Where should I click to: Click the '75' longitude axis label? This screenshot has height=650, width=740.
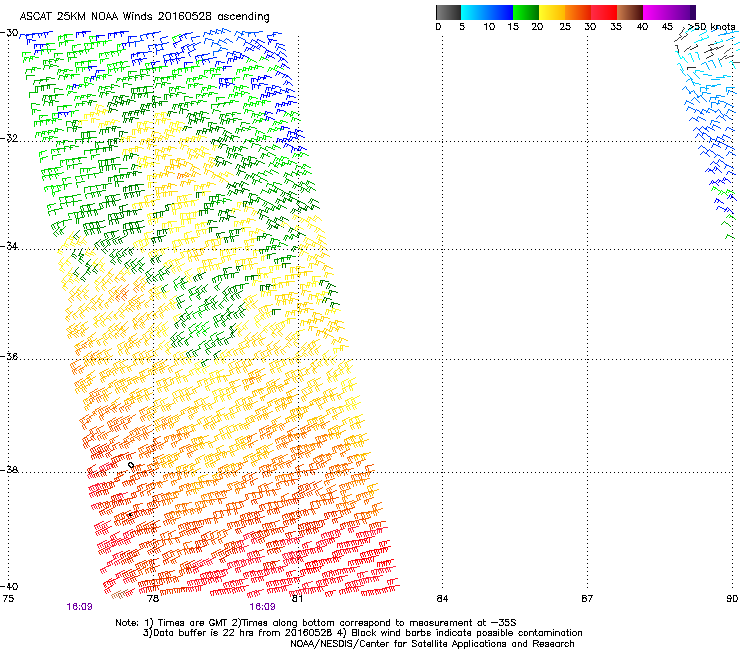pos(8,599)
